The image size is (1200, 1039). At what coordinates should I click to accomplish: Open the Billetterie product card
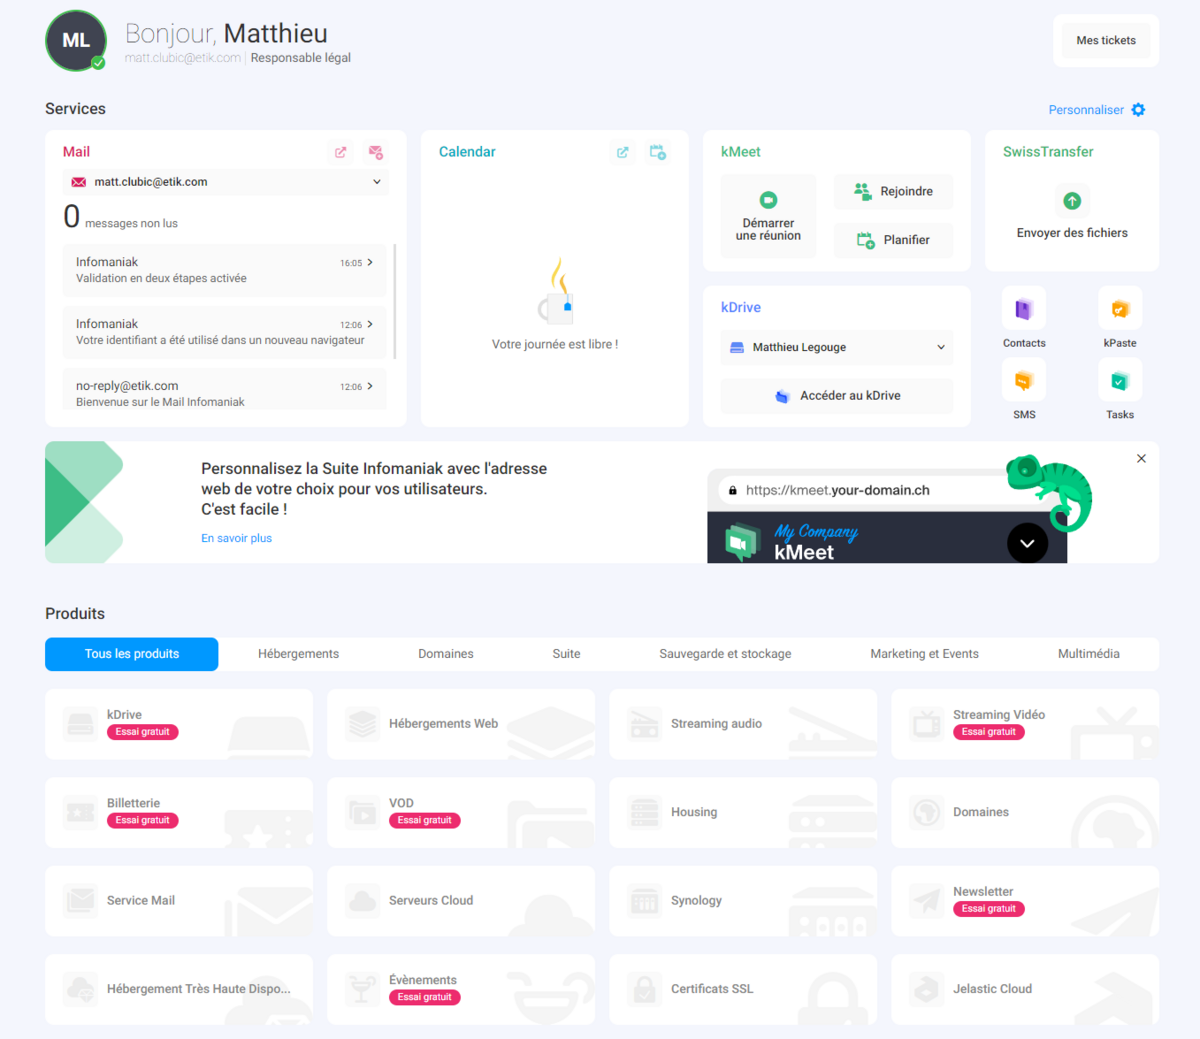coord(179,812)
